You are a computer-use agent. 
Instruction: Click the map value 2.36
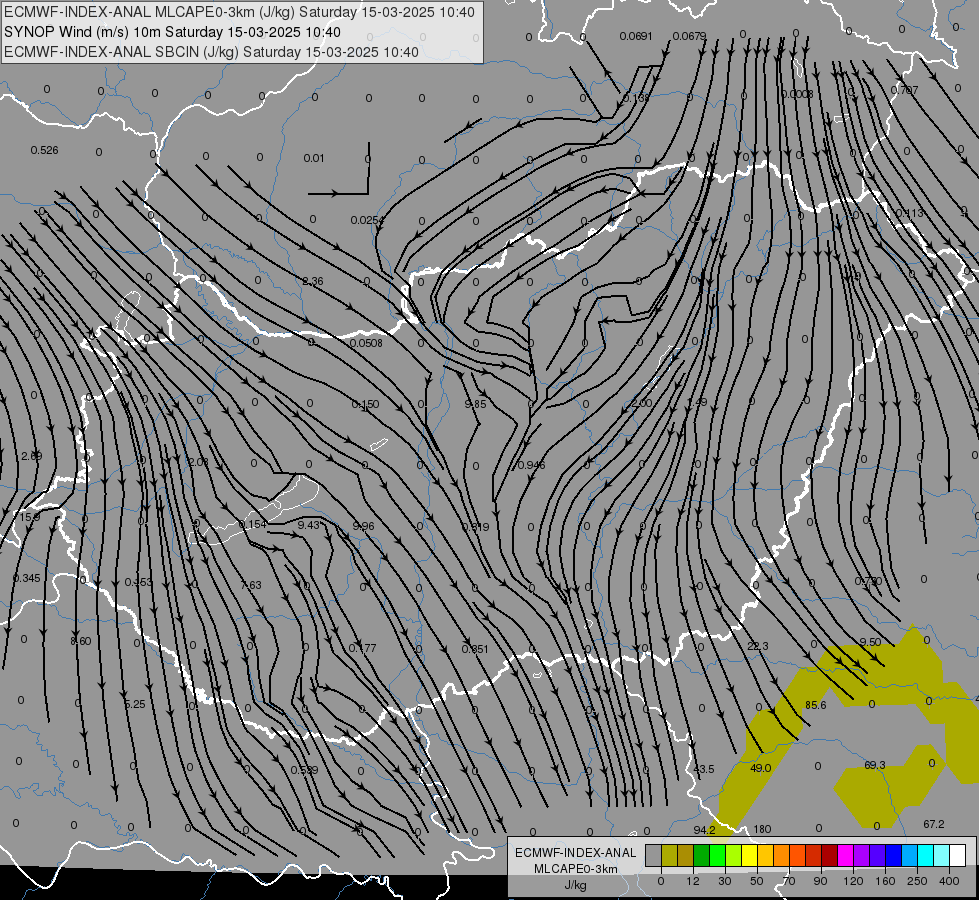[313, 281]
